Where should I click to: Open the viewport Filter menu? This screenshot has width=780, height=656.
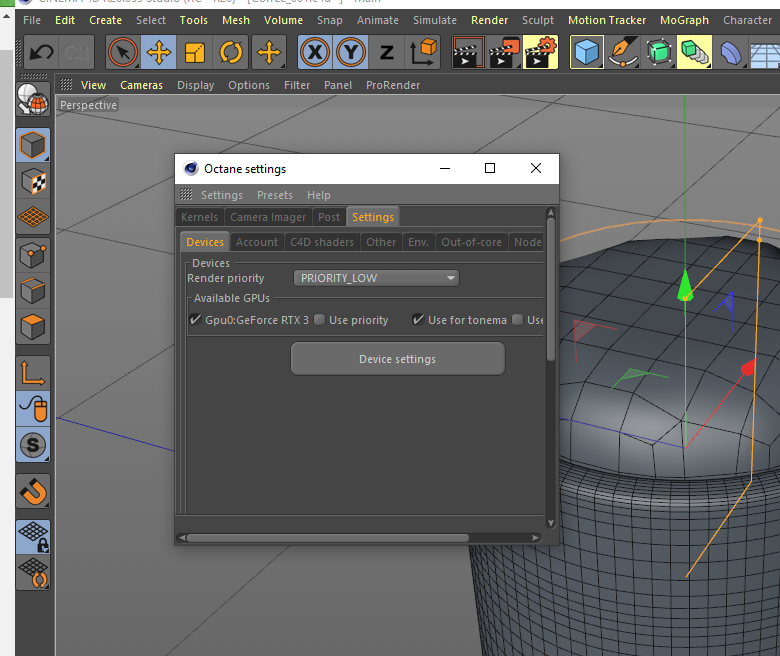coord(297,85)
